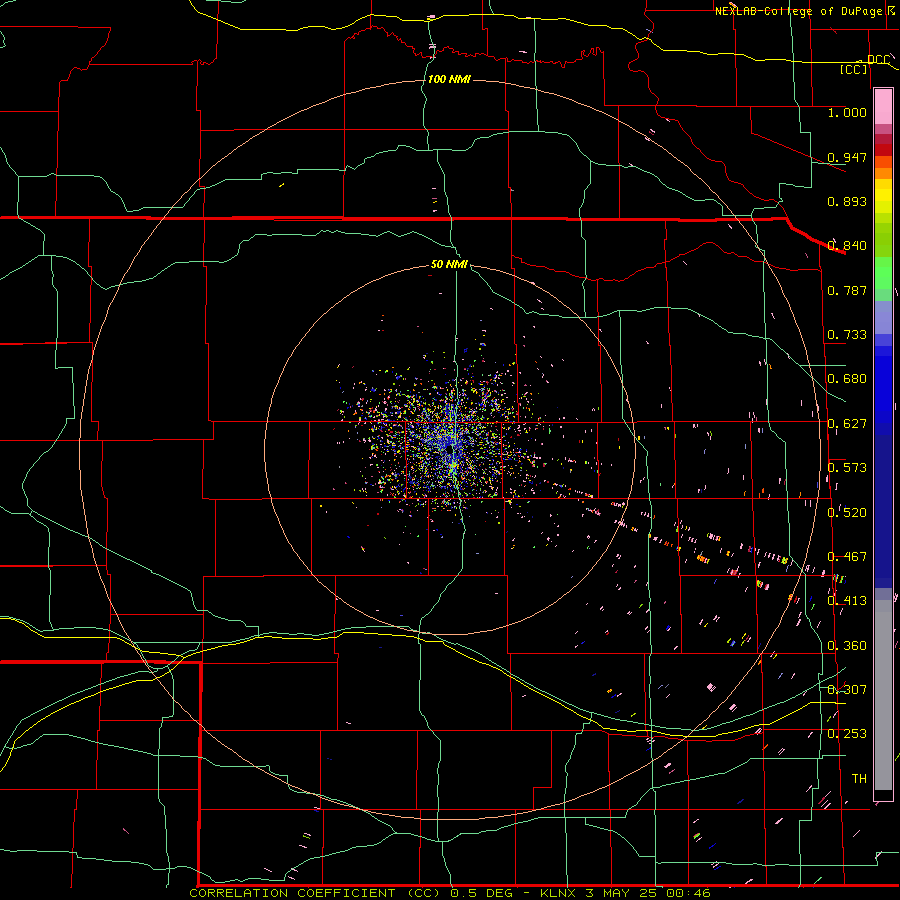Click the 0.413 scale value
This screenshot has height=900, width=900.
point(847,601)
